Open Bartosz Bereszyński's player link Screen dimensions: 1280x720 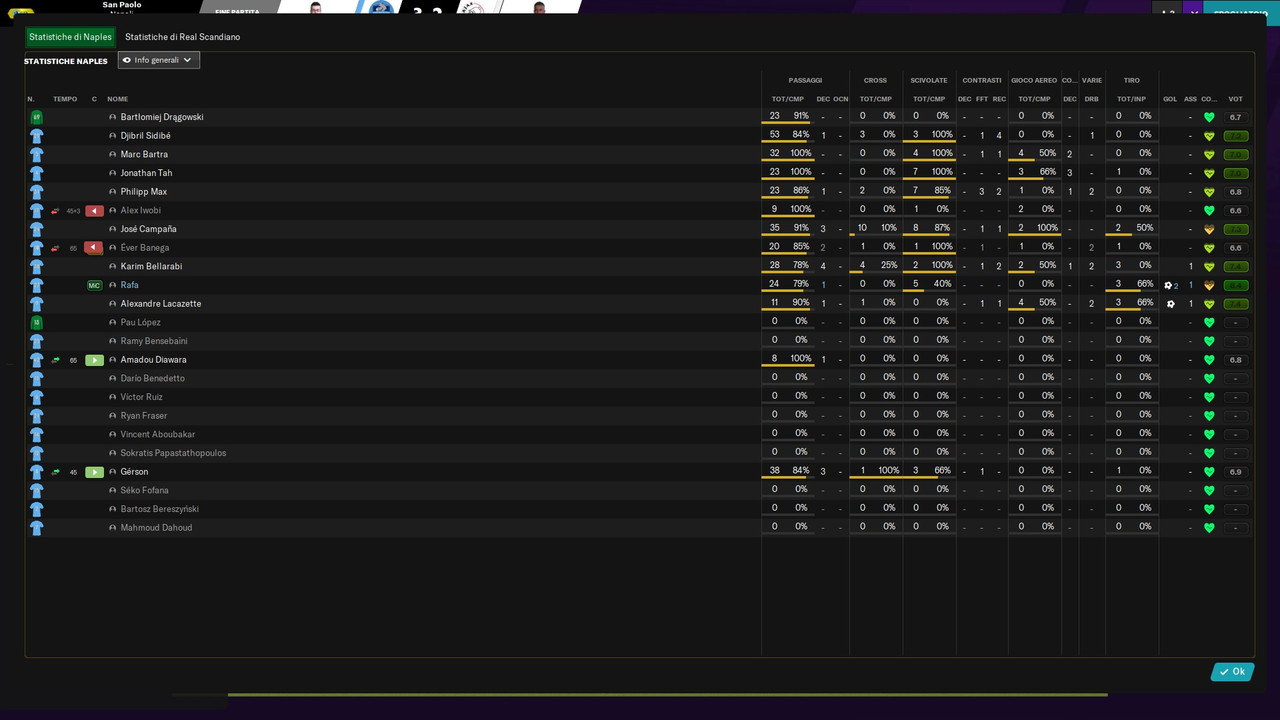[159, 509]
